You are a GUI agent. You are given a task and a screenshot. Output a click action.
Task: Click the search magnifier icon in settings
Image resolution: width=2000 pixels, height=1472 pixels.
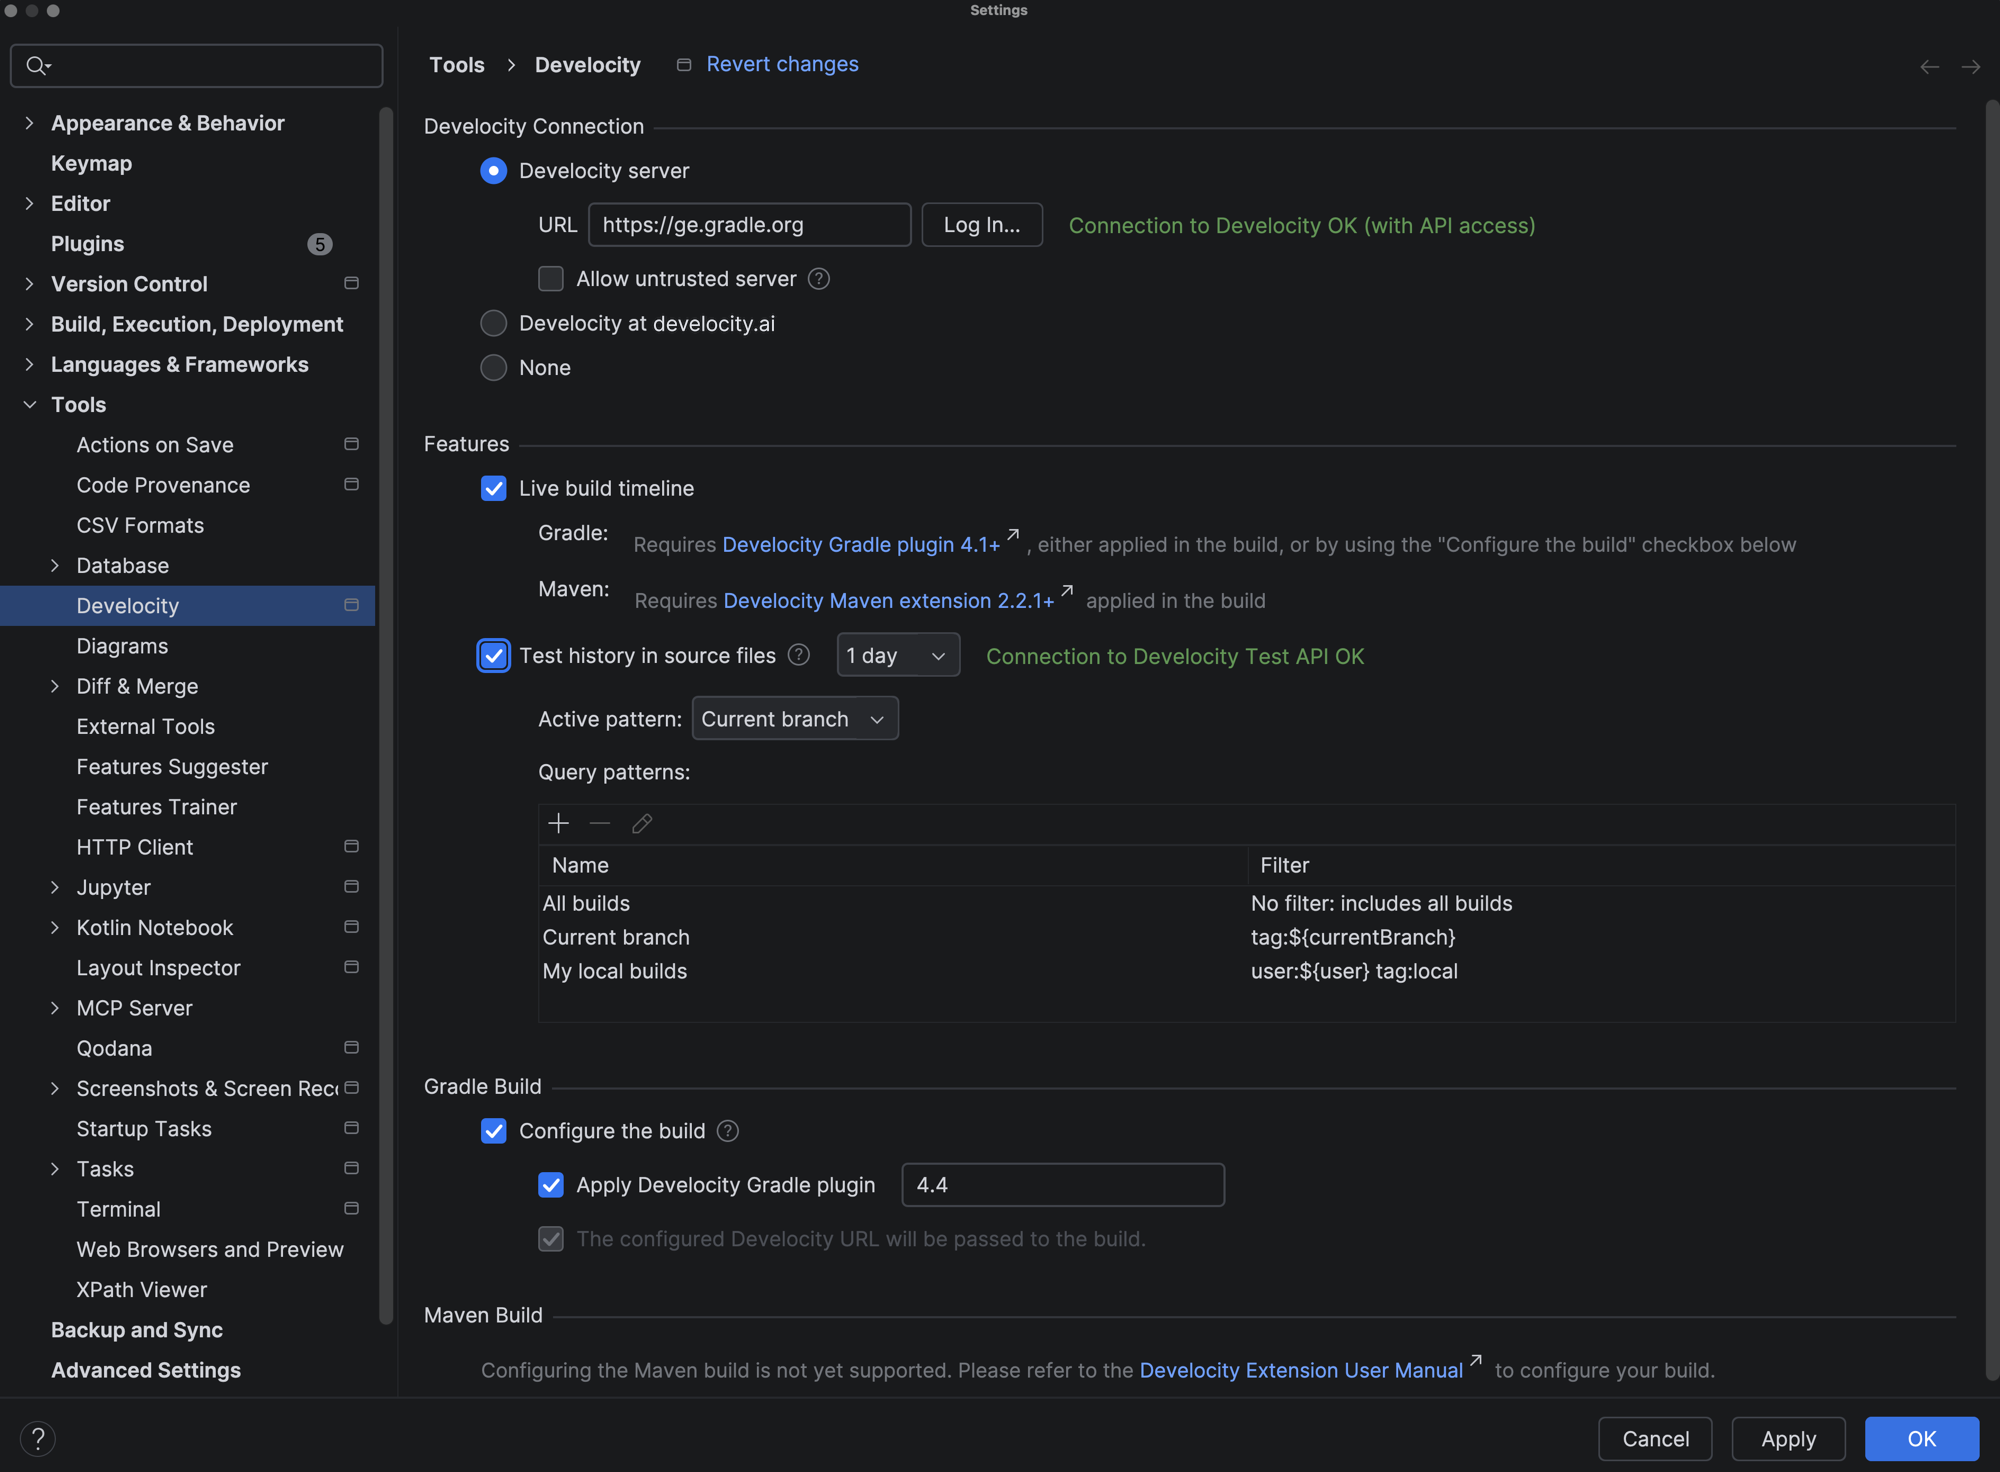(38, 66)
